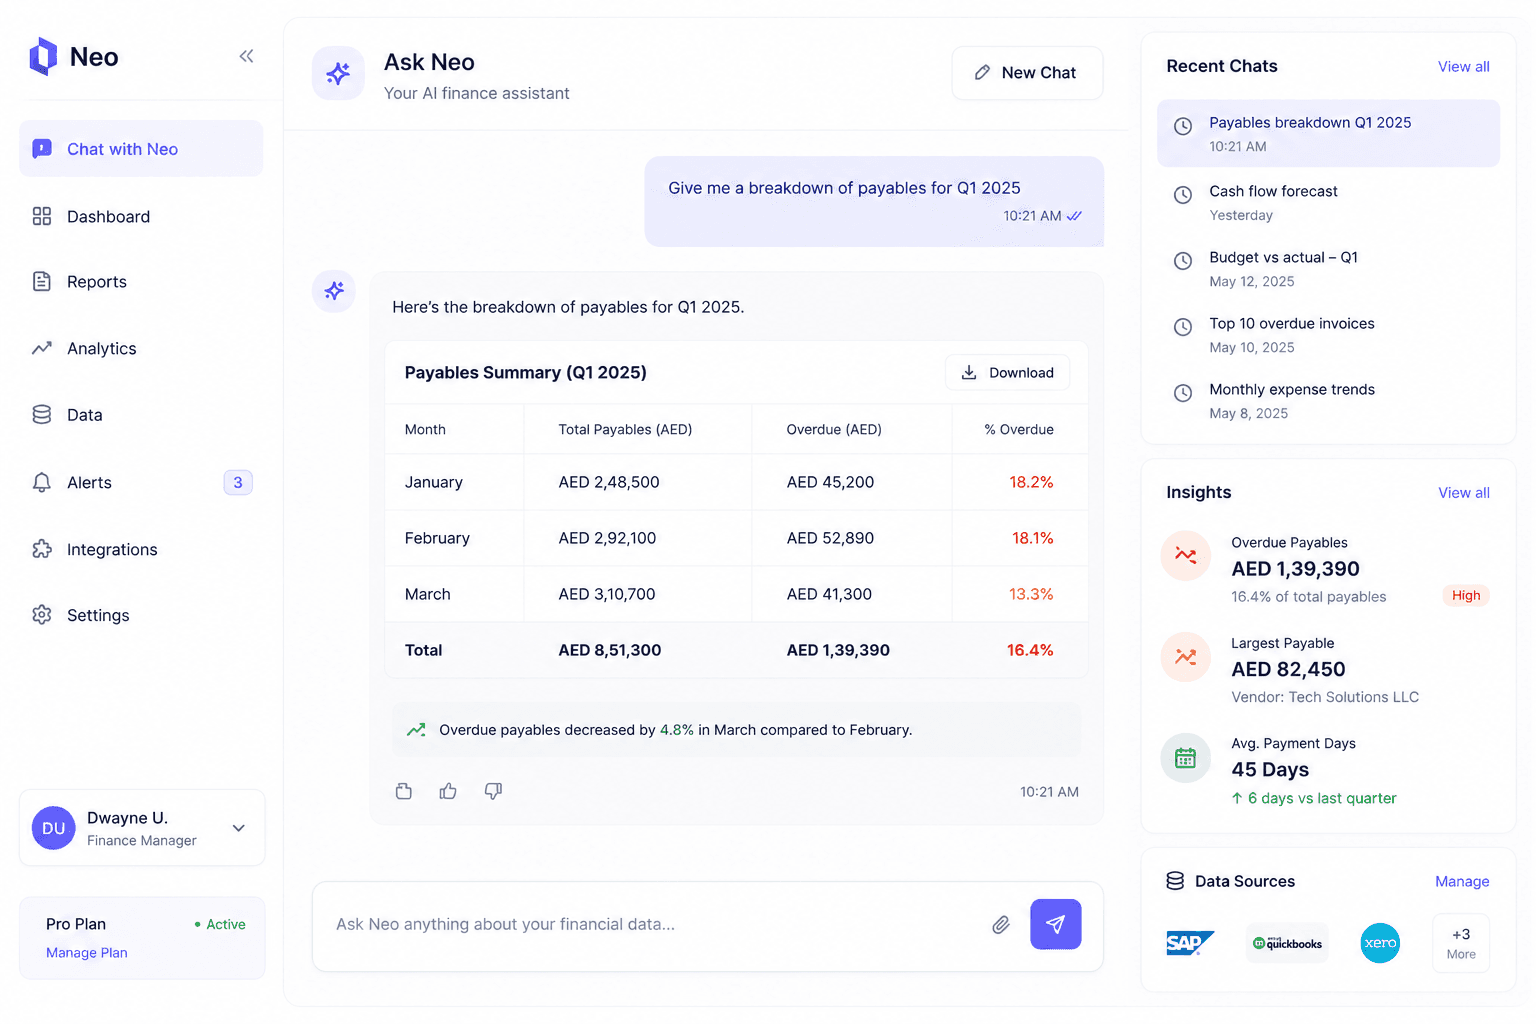
Task: Click the Alerts badge showing 3
Action: (238, 483)
